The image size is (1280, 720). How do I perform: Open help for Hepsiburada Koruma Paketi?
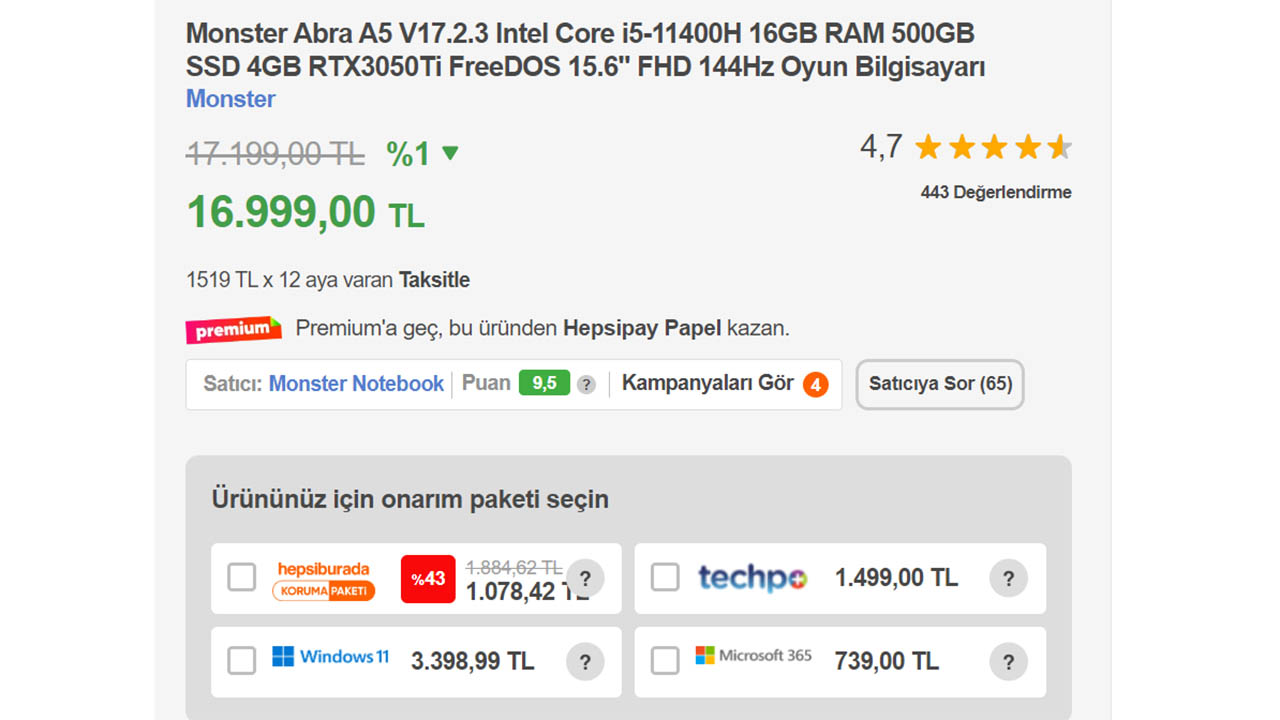pyautogui.click(x=585, y=578)
